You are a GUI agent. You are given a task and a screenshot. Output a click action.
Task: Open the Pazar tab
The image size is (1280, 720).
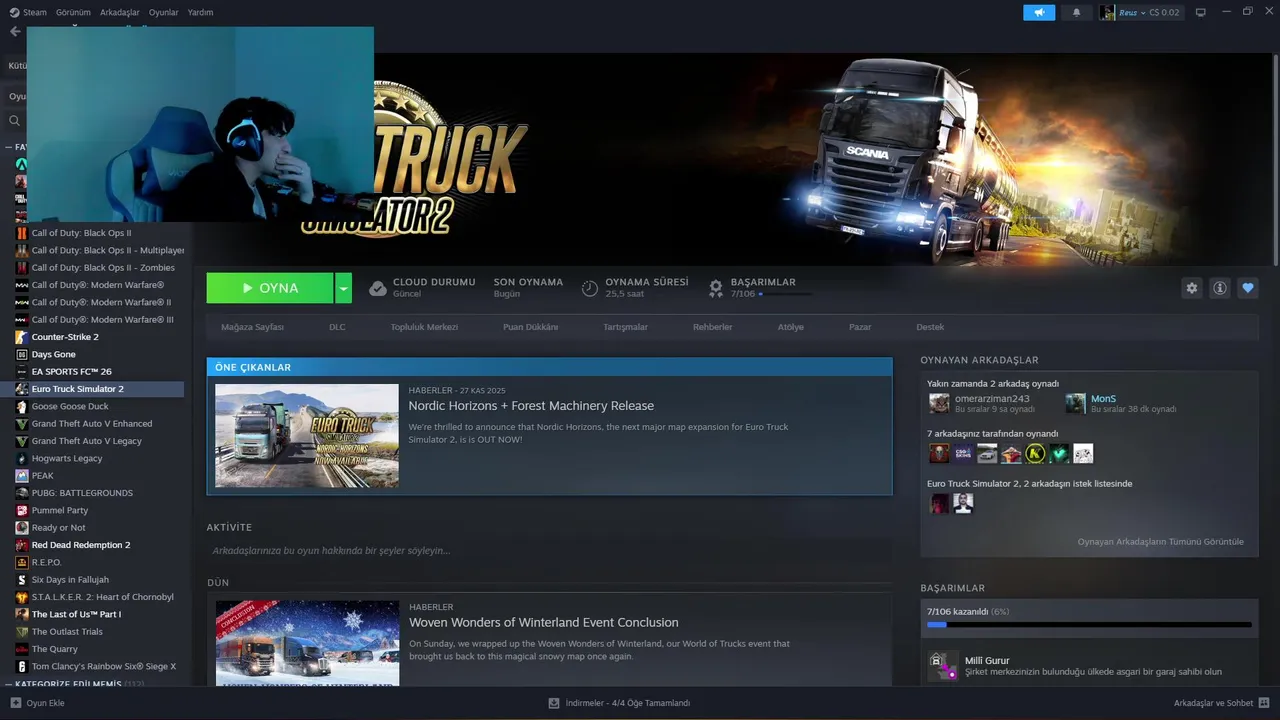click(x=860, y=327)
